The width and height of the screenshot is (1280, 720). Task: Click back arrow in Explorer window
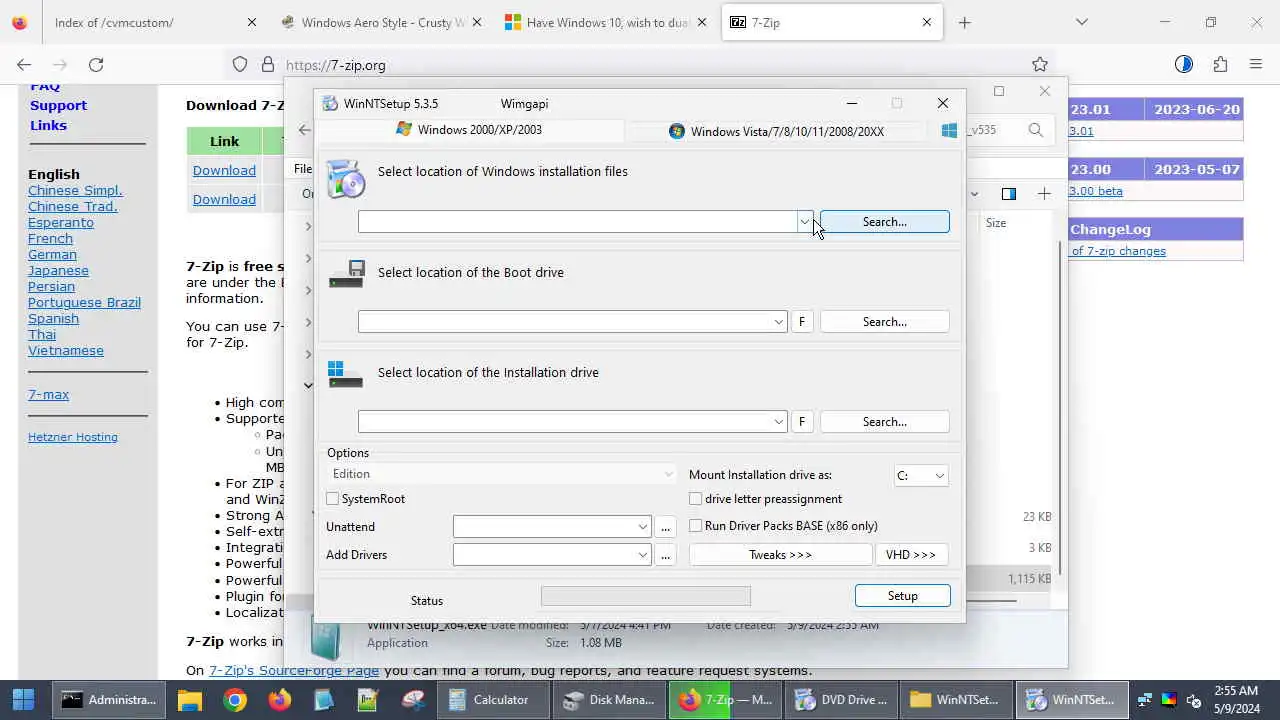coord(304,130)
